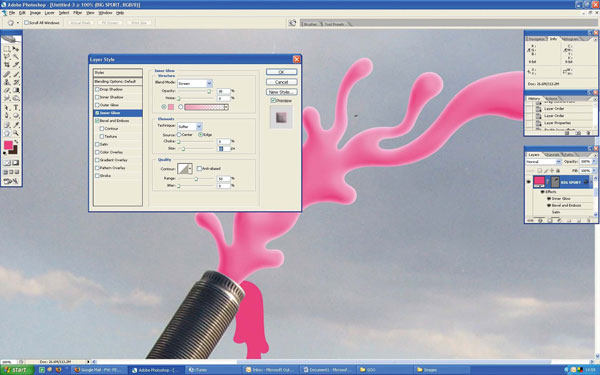
Task: Enable the Inner Shadow checkbox
Action: coord(97,97)
